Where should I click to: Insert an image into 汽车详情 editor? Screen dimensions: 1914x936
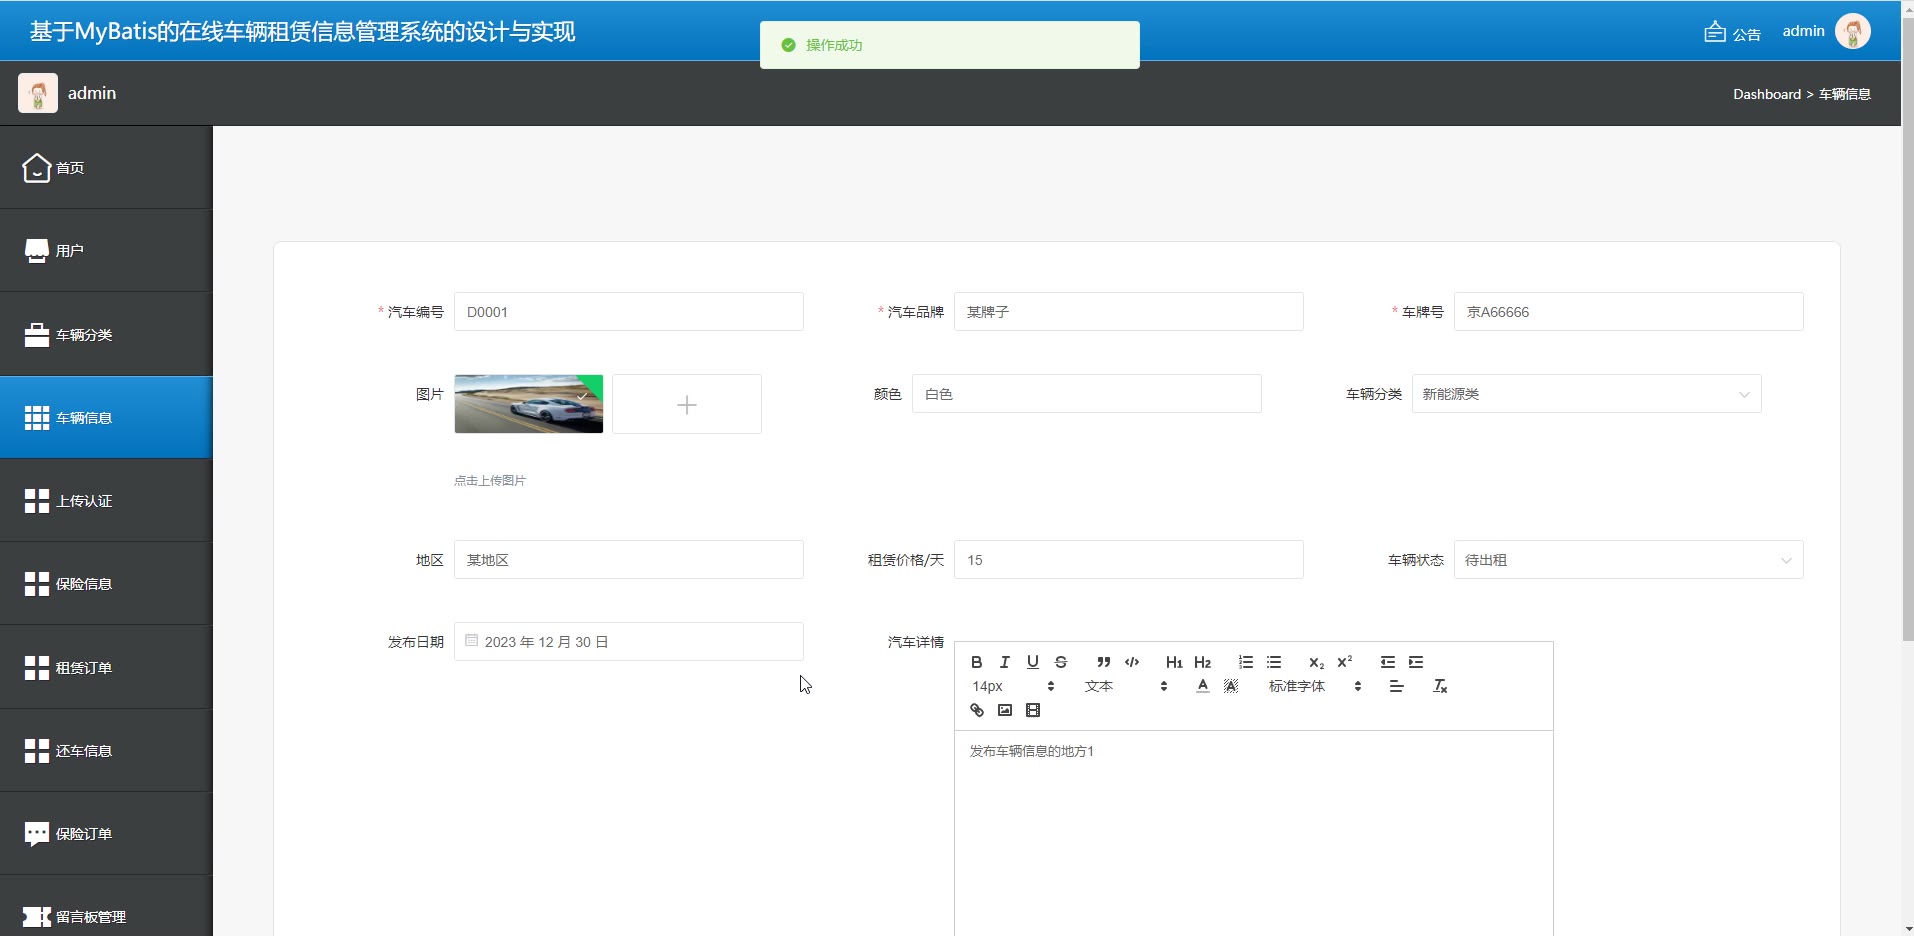click(x=1005, y=711)
